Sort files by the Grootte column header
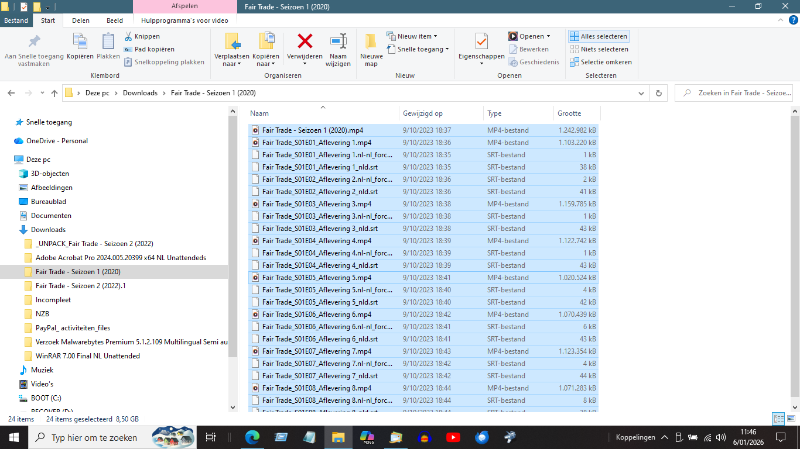 (569, 114)
